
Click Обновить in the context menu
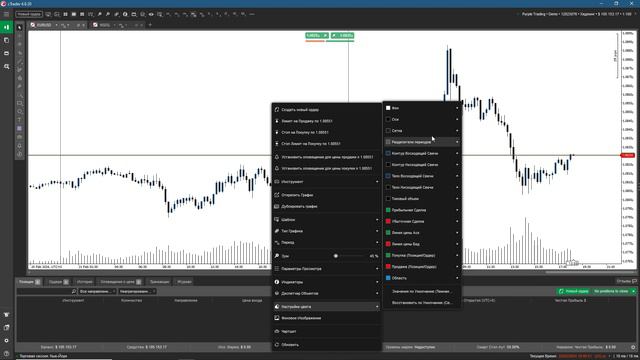click(x=327, y=345)
